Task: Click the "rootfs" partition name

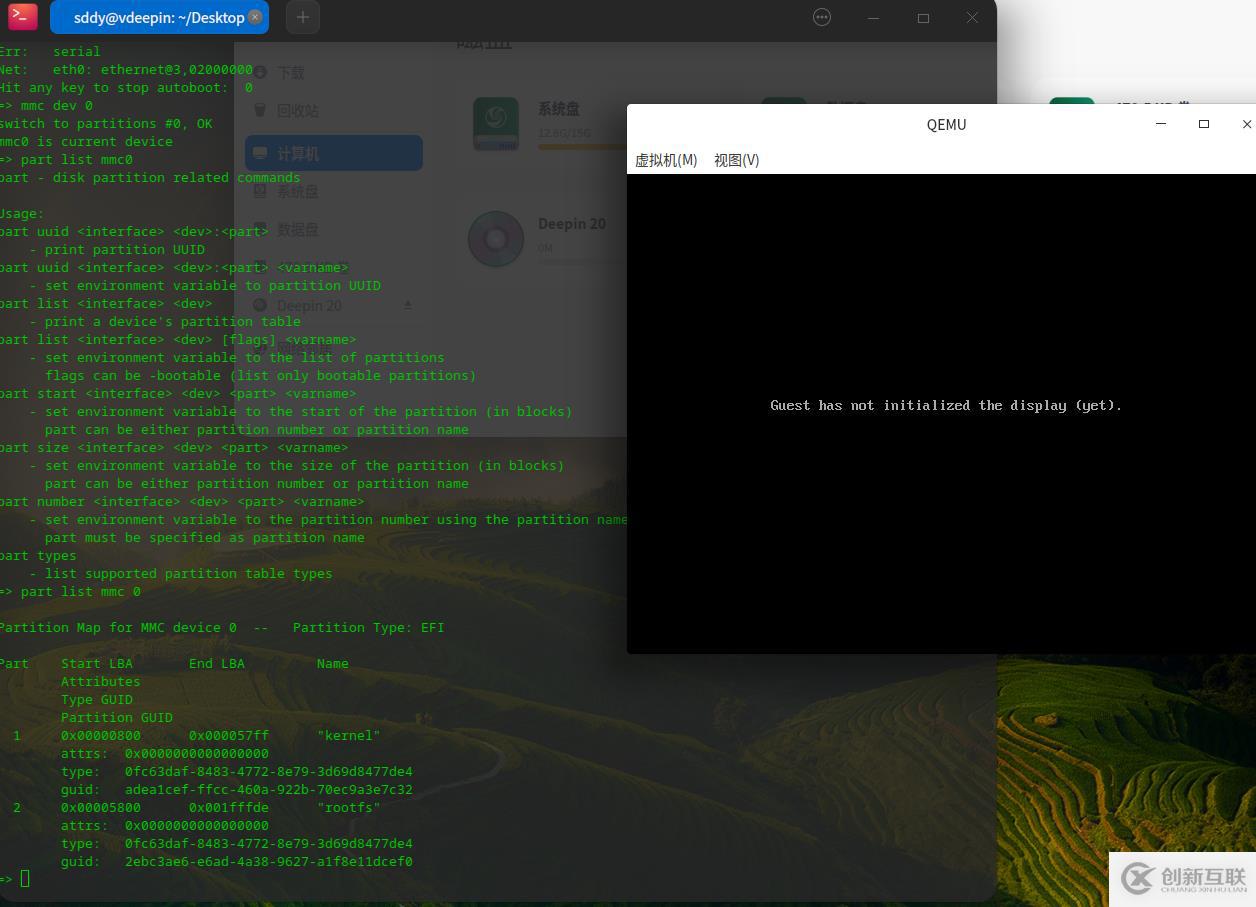Action: tap(349, 807)
